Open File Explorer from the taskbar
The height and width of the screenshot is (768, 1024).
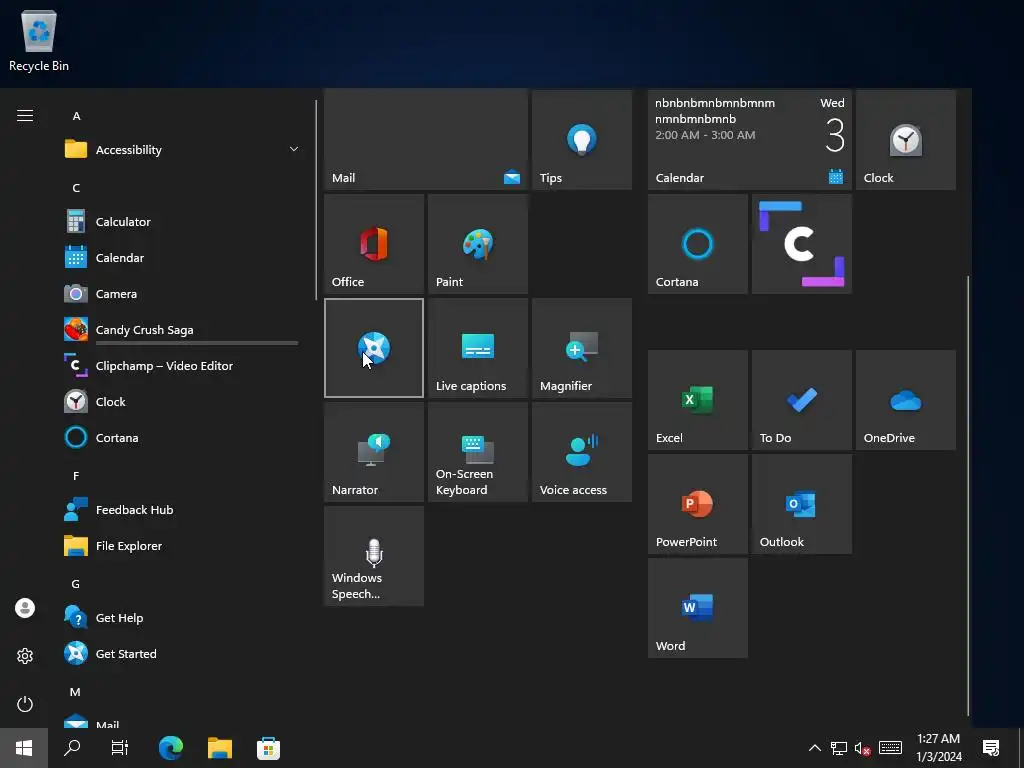(x=220, y=748)
